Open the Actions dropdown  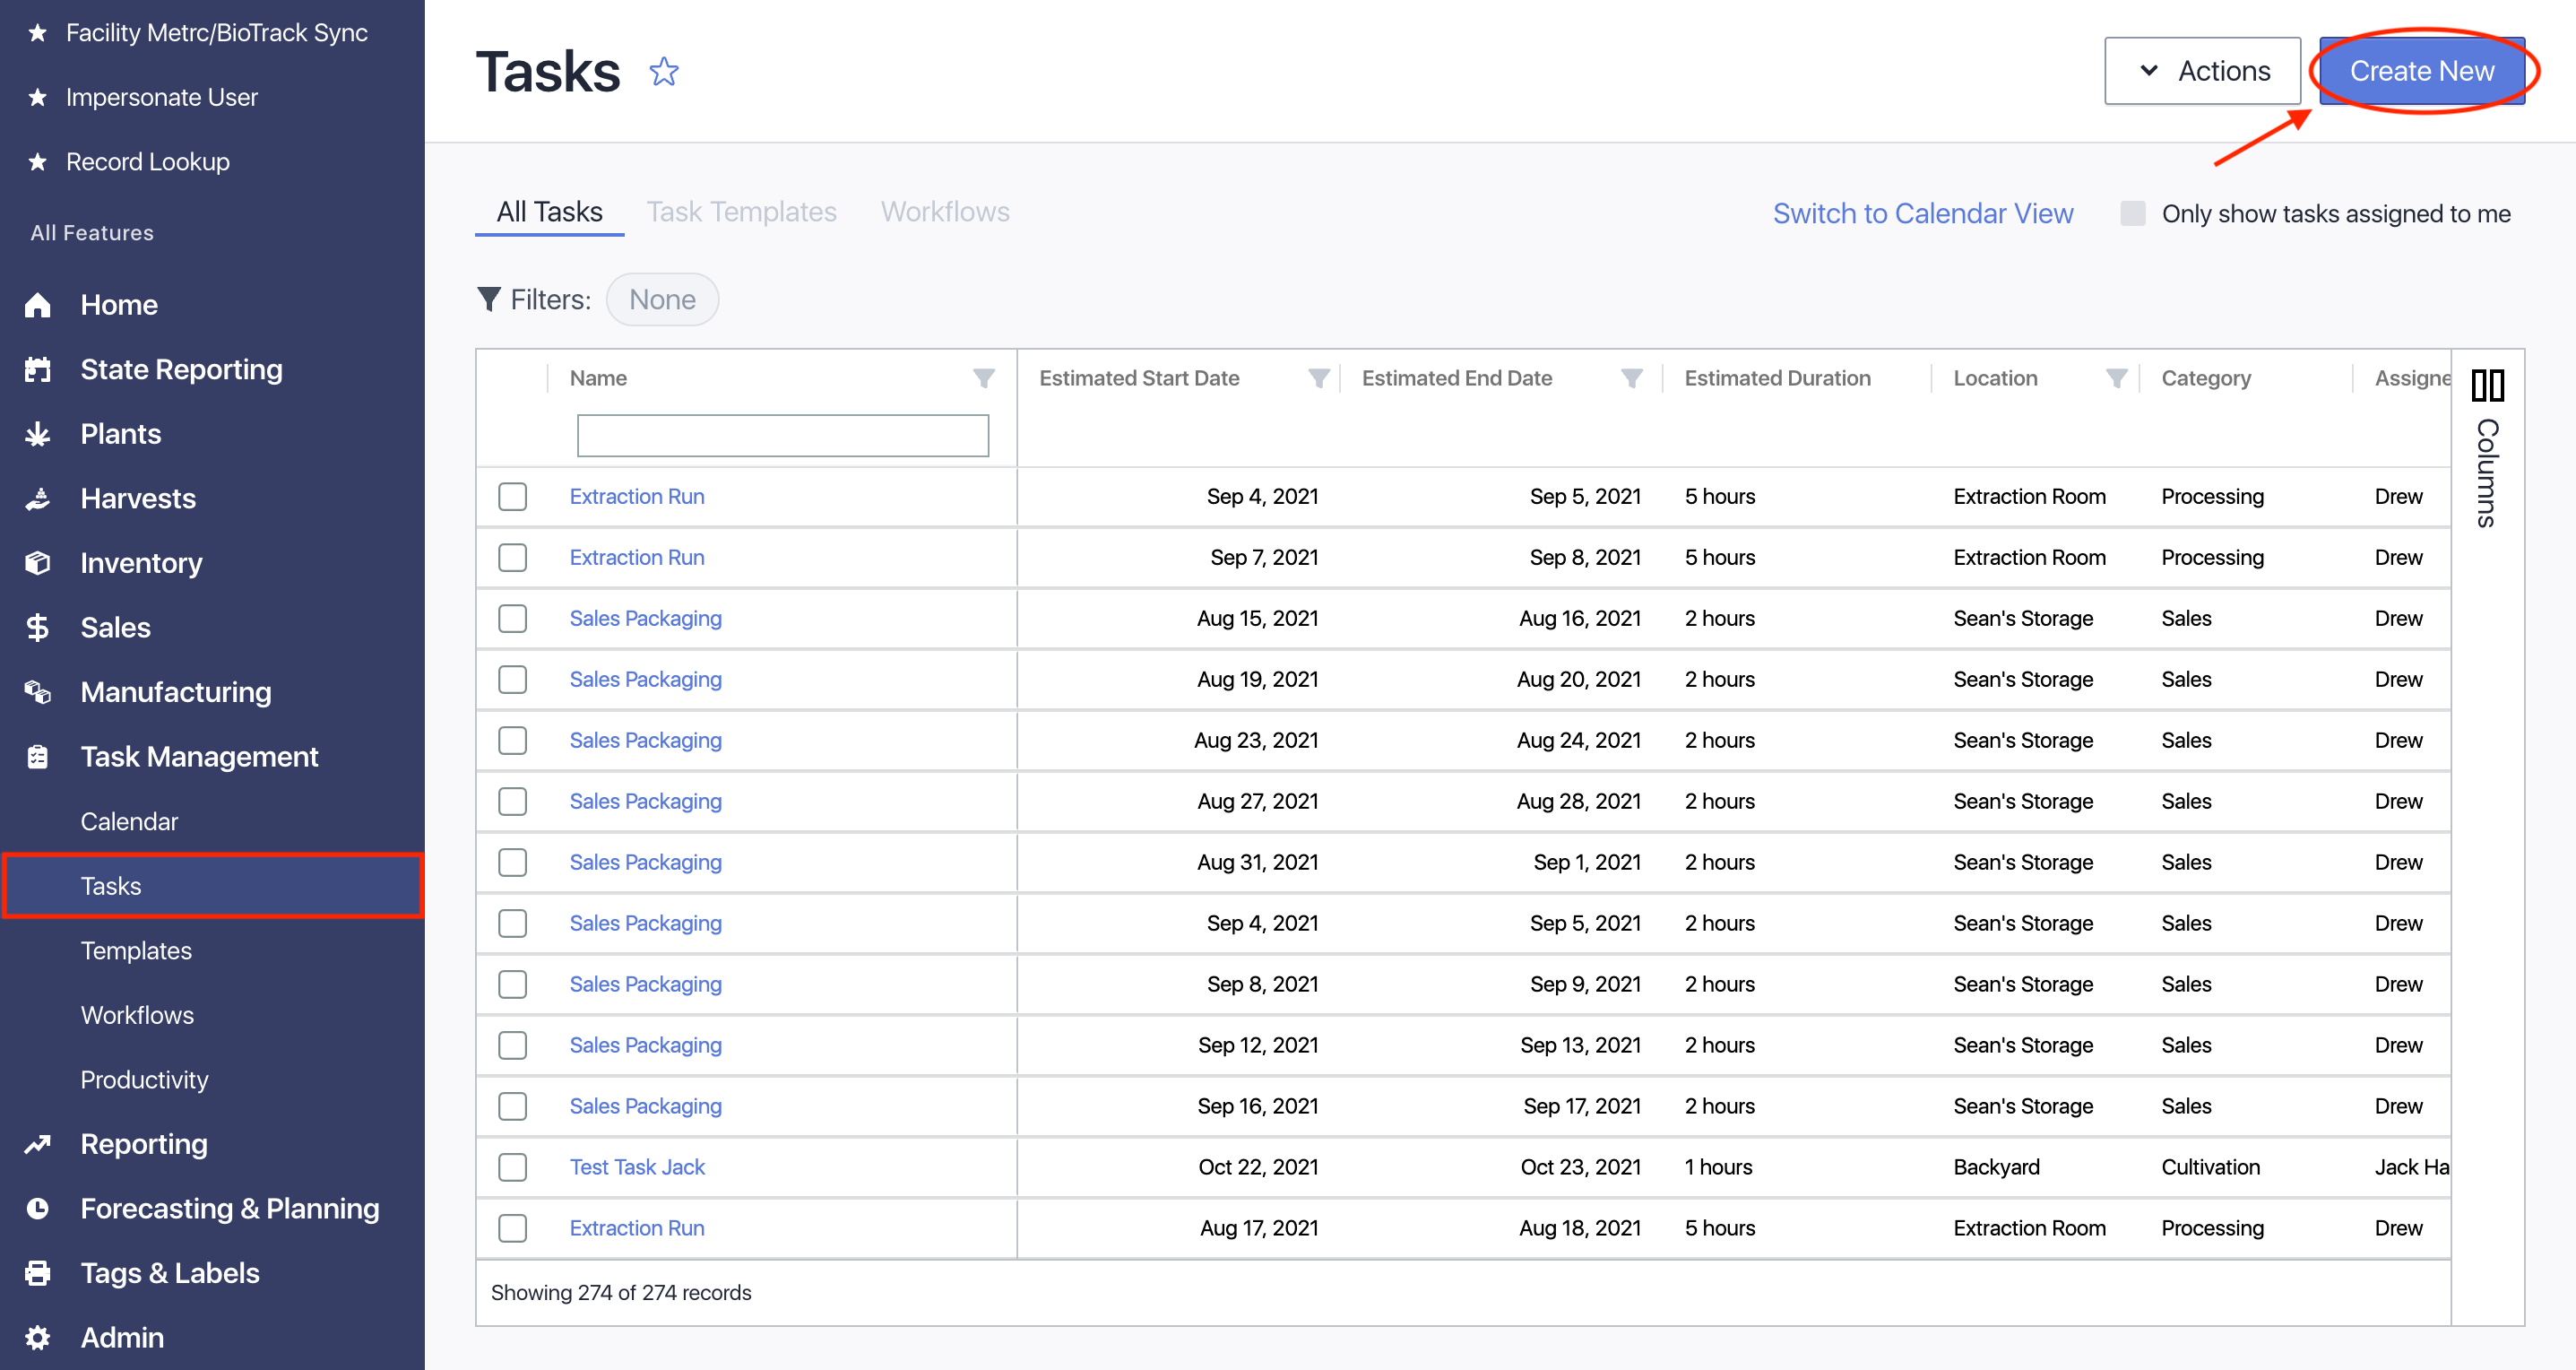pyautogui.click(x=2201, y=71)
